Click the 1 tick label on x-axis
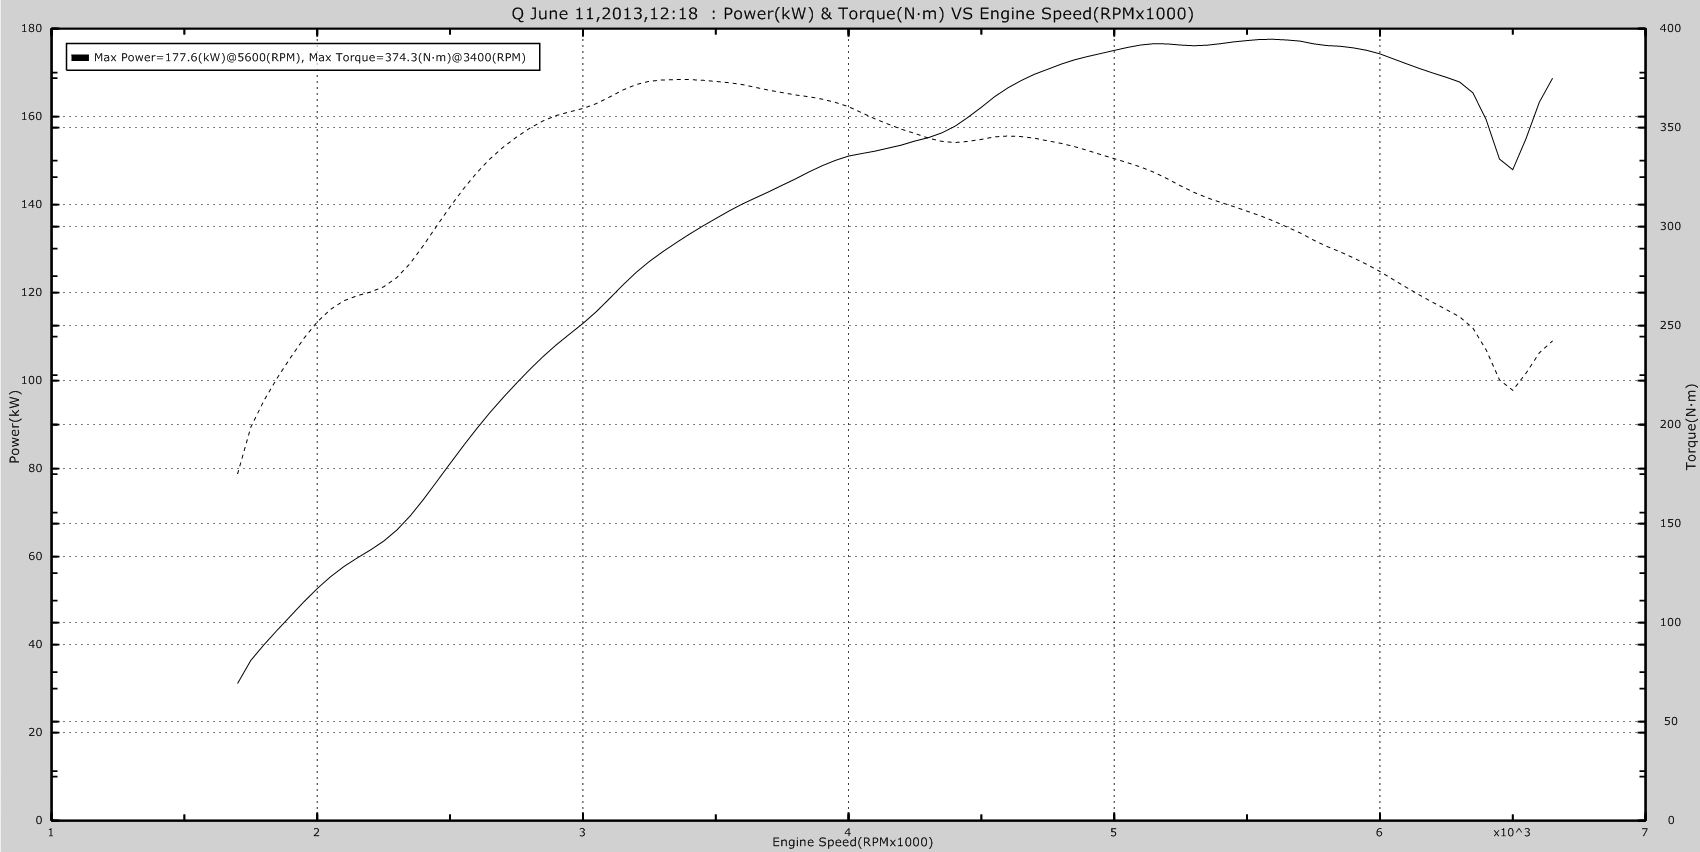 tap(51, 832)
